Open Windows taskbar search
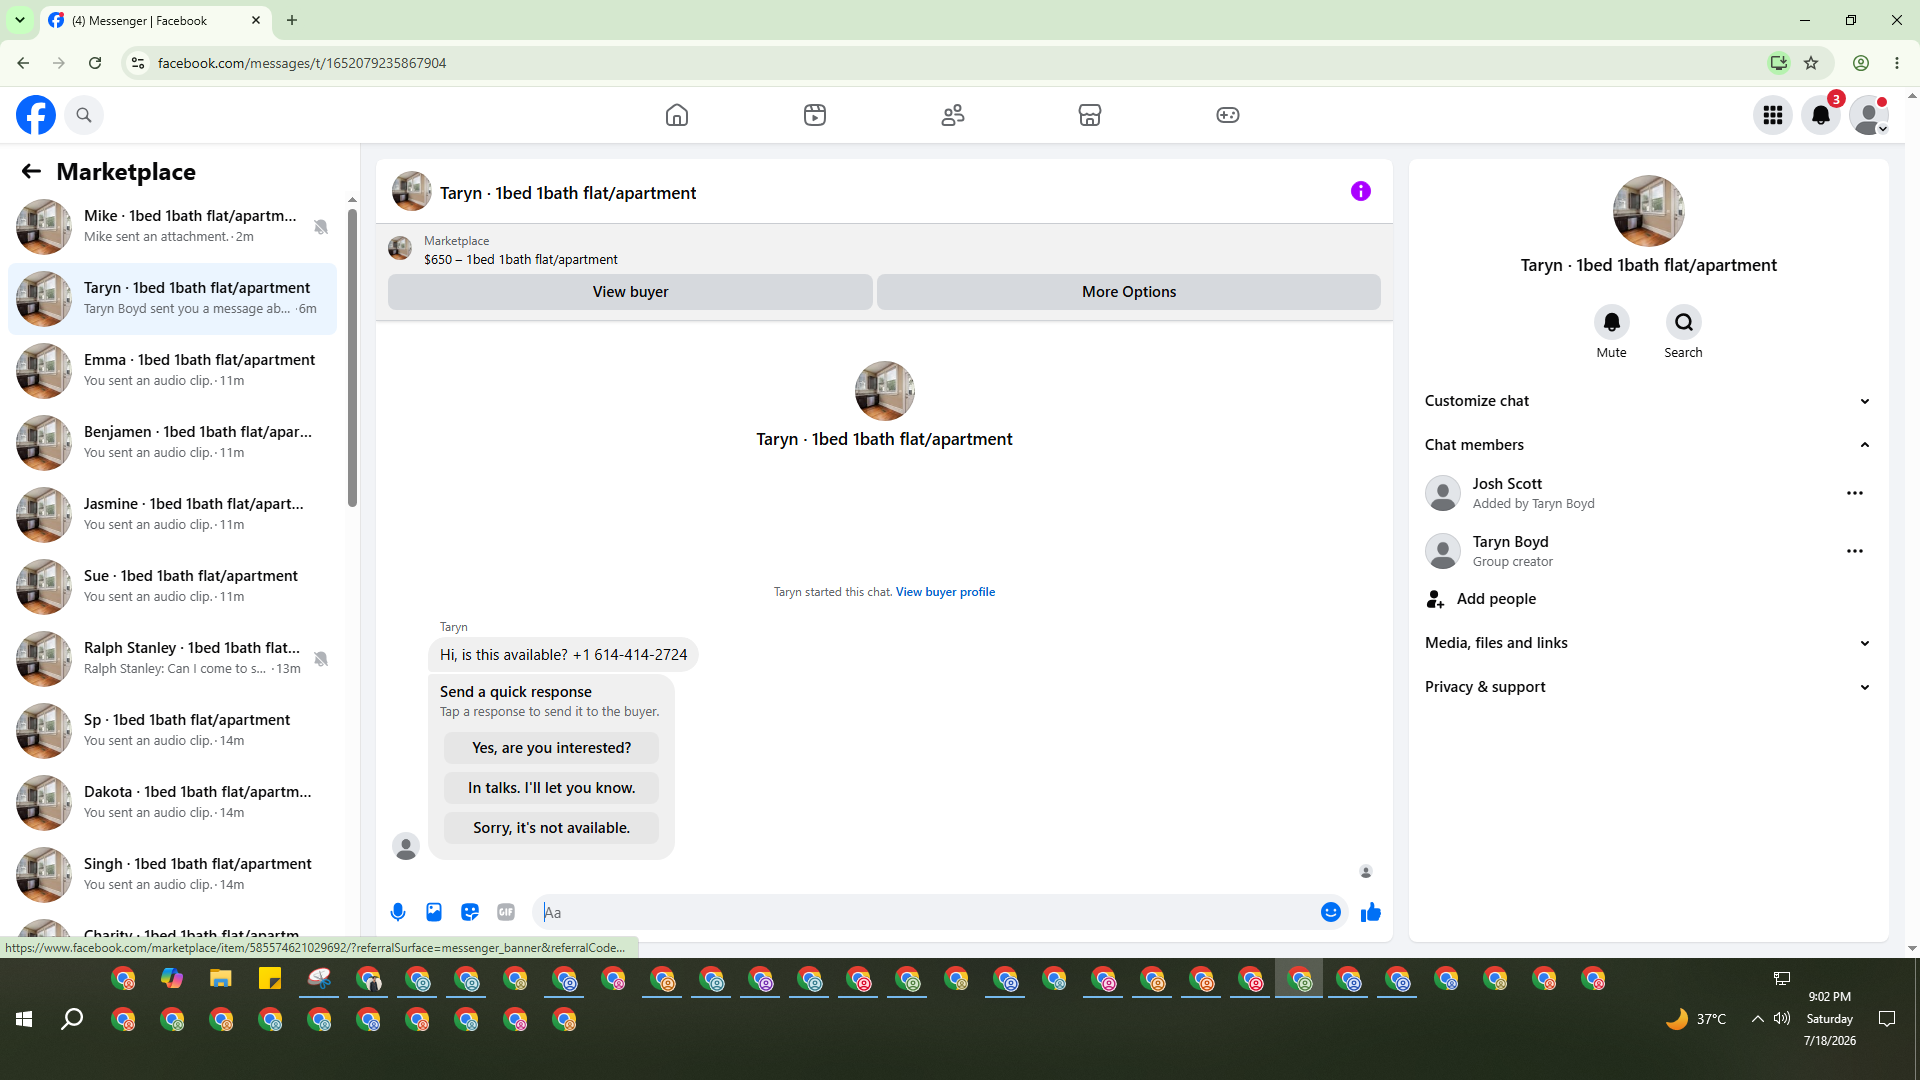This screenshot has height=1080, width=1920. (x=72, y=1019)
